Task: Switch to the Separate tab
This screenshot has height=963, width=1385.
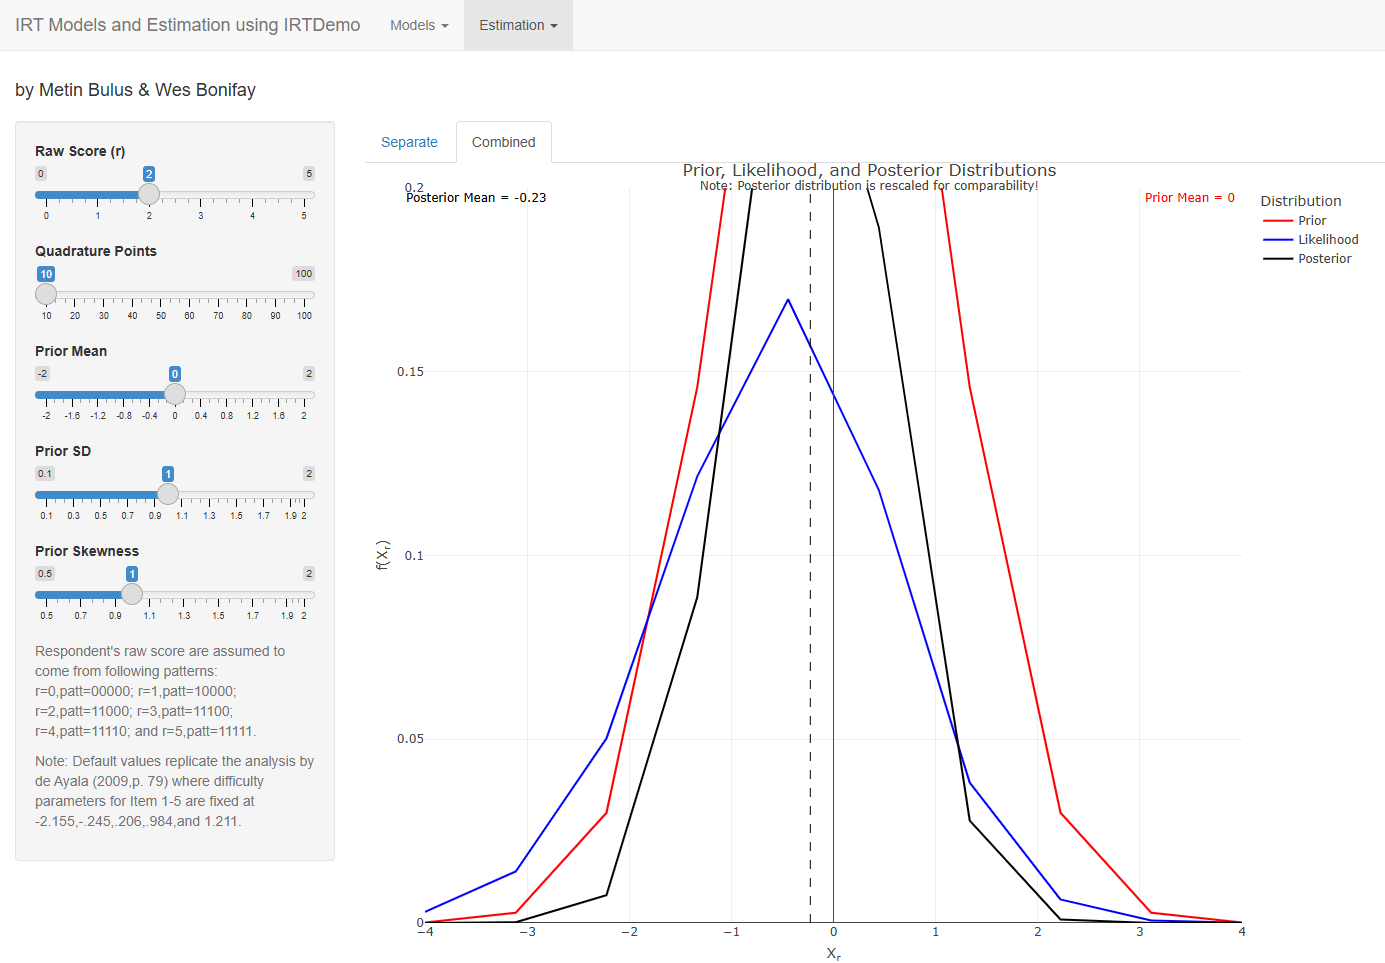Action: (x=409, y=142)
